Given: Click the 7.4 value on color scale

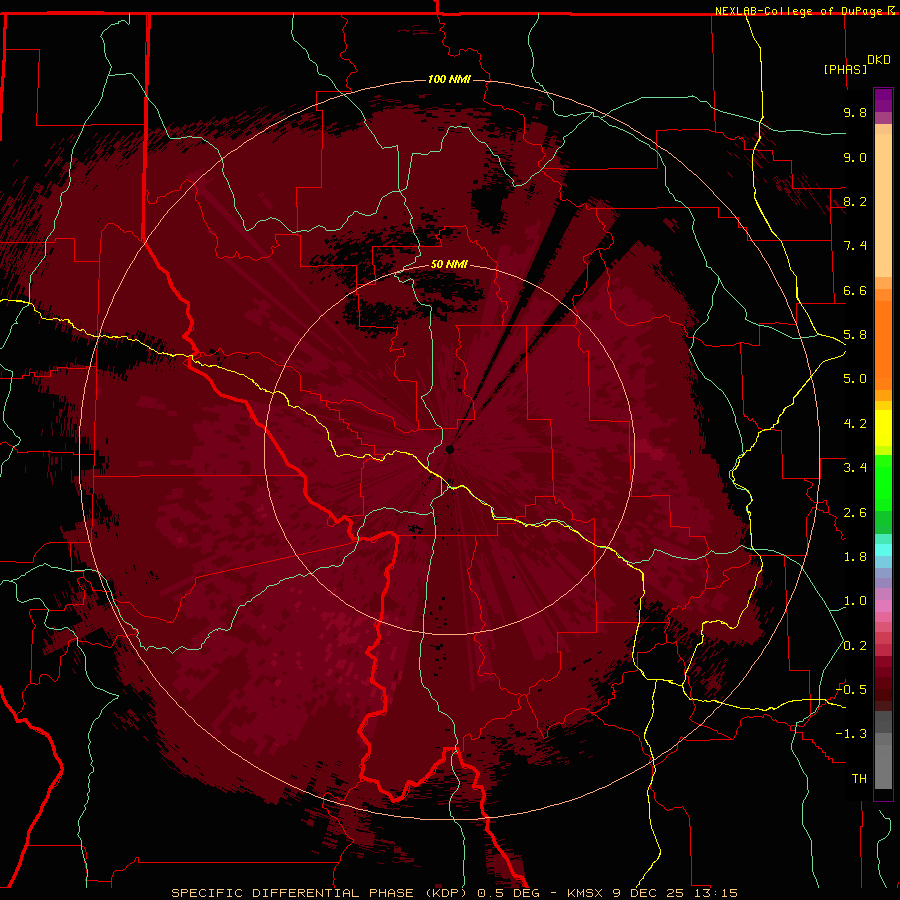Looking at the screenshot, I should tap(855, 246).
